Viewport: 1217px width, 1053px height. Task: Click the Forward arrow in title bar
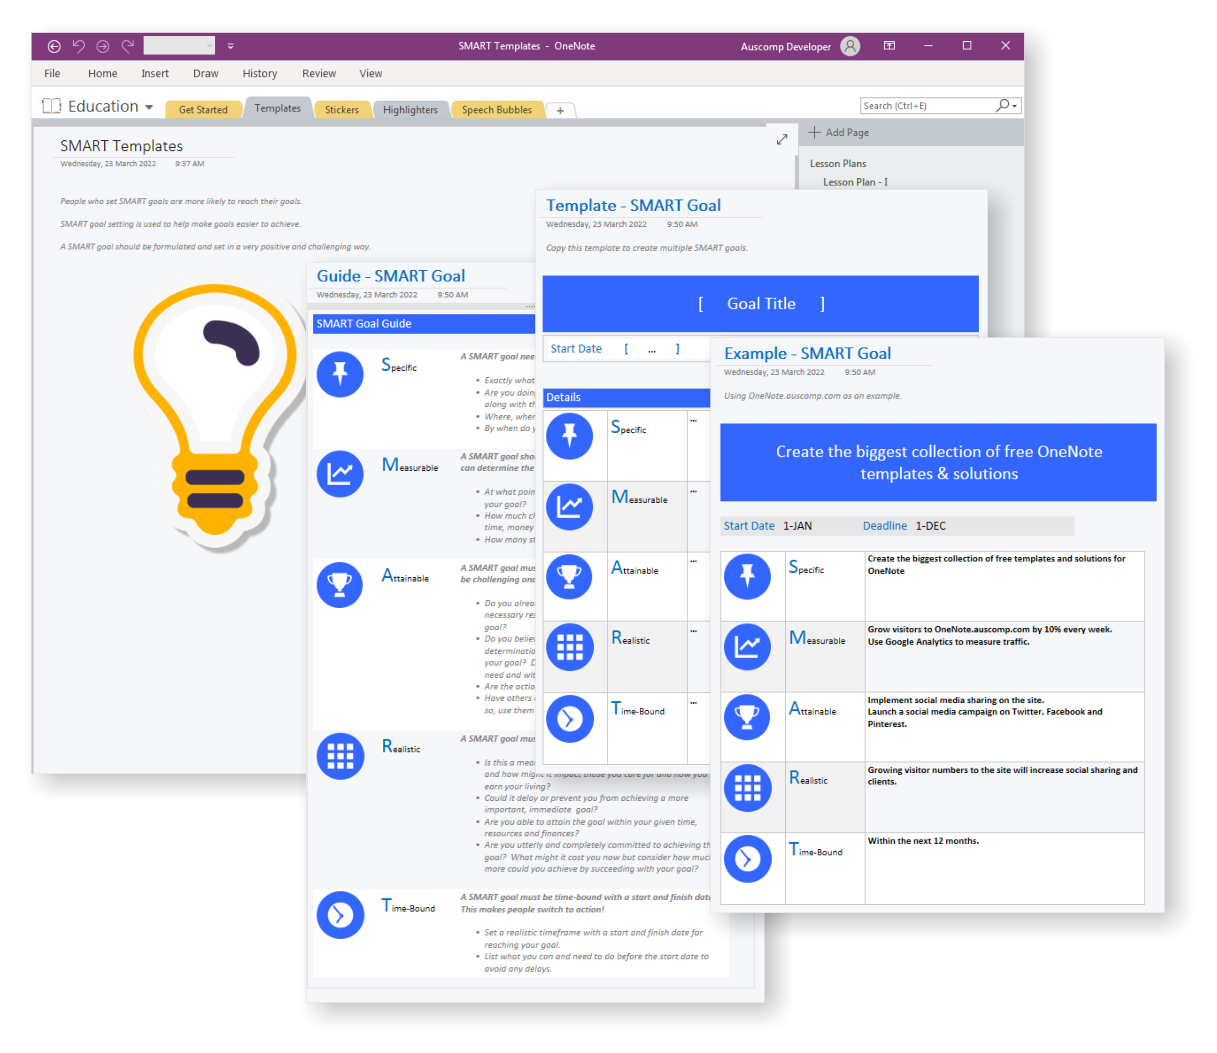103,46
